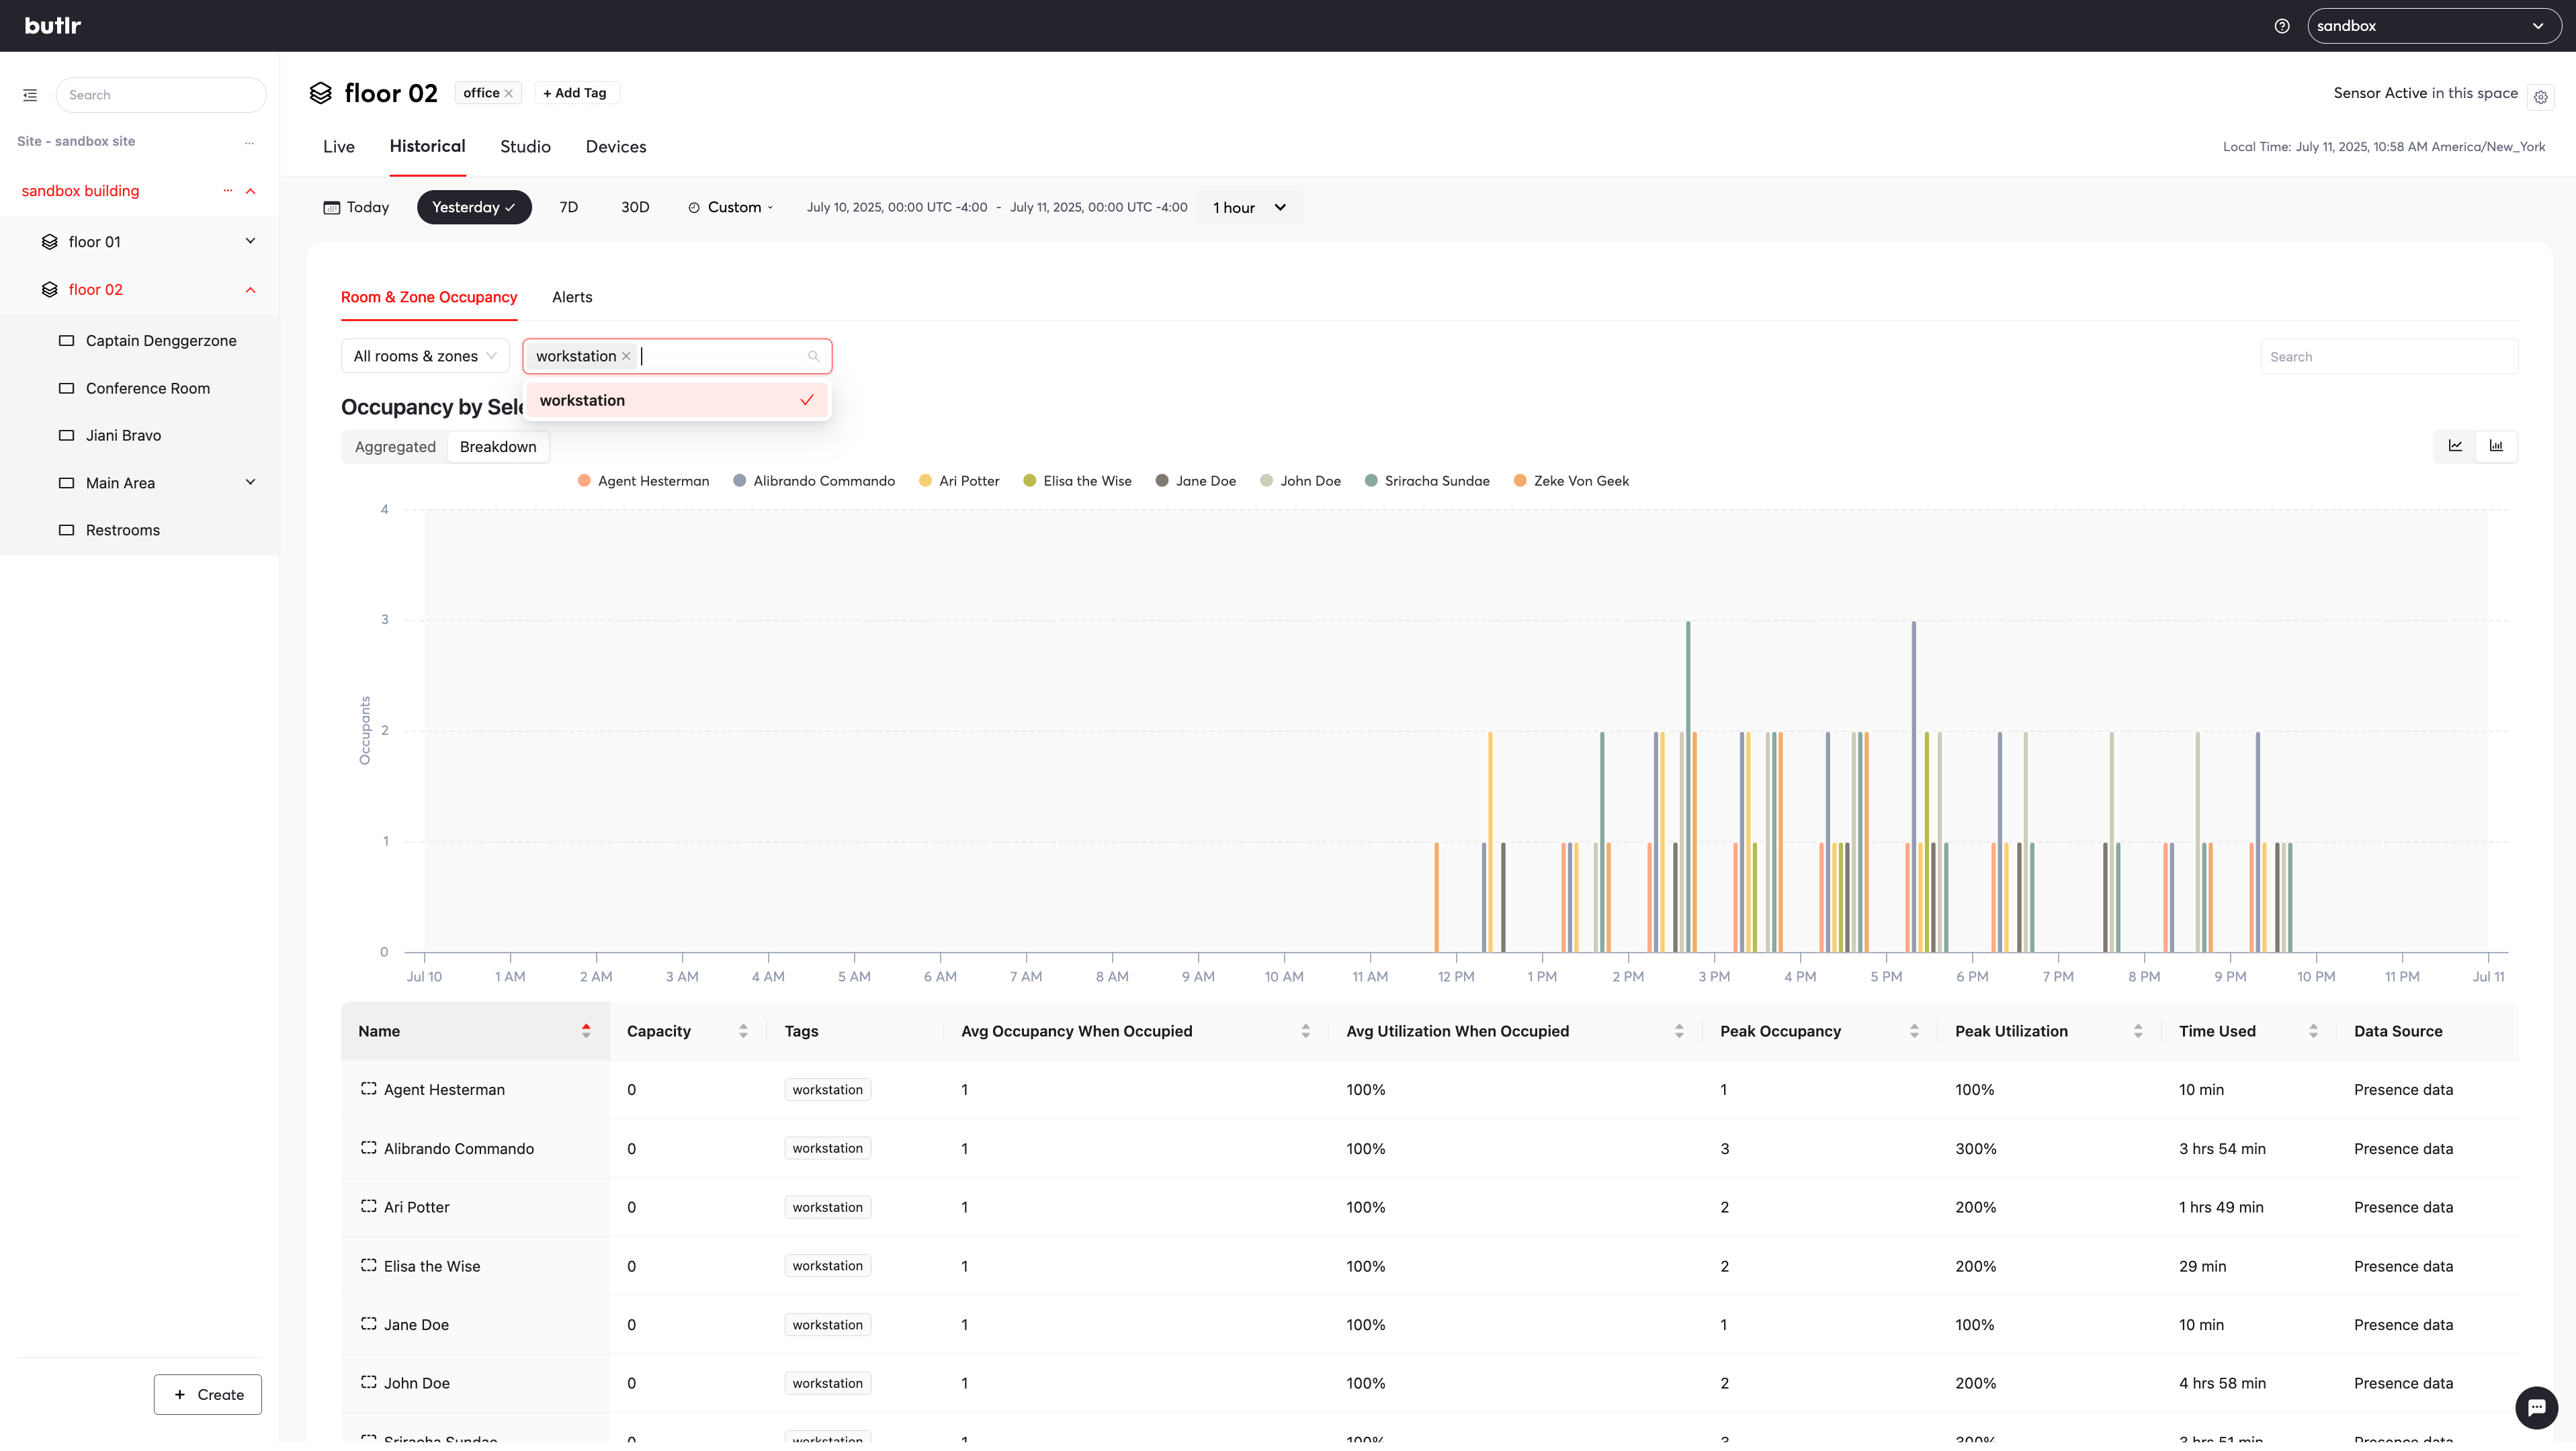The width and height of the screenshot is (2576, 1451).
Task: Toggle the workstation option checkmark
Action: (806, 400)
